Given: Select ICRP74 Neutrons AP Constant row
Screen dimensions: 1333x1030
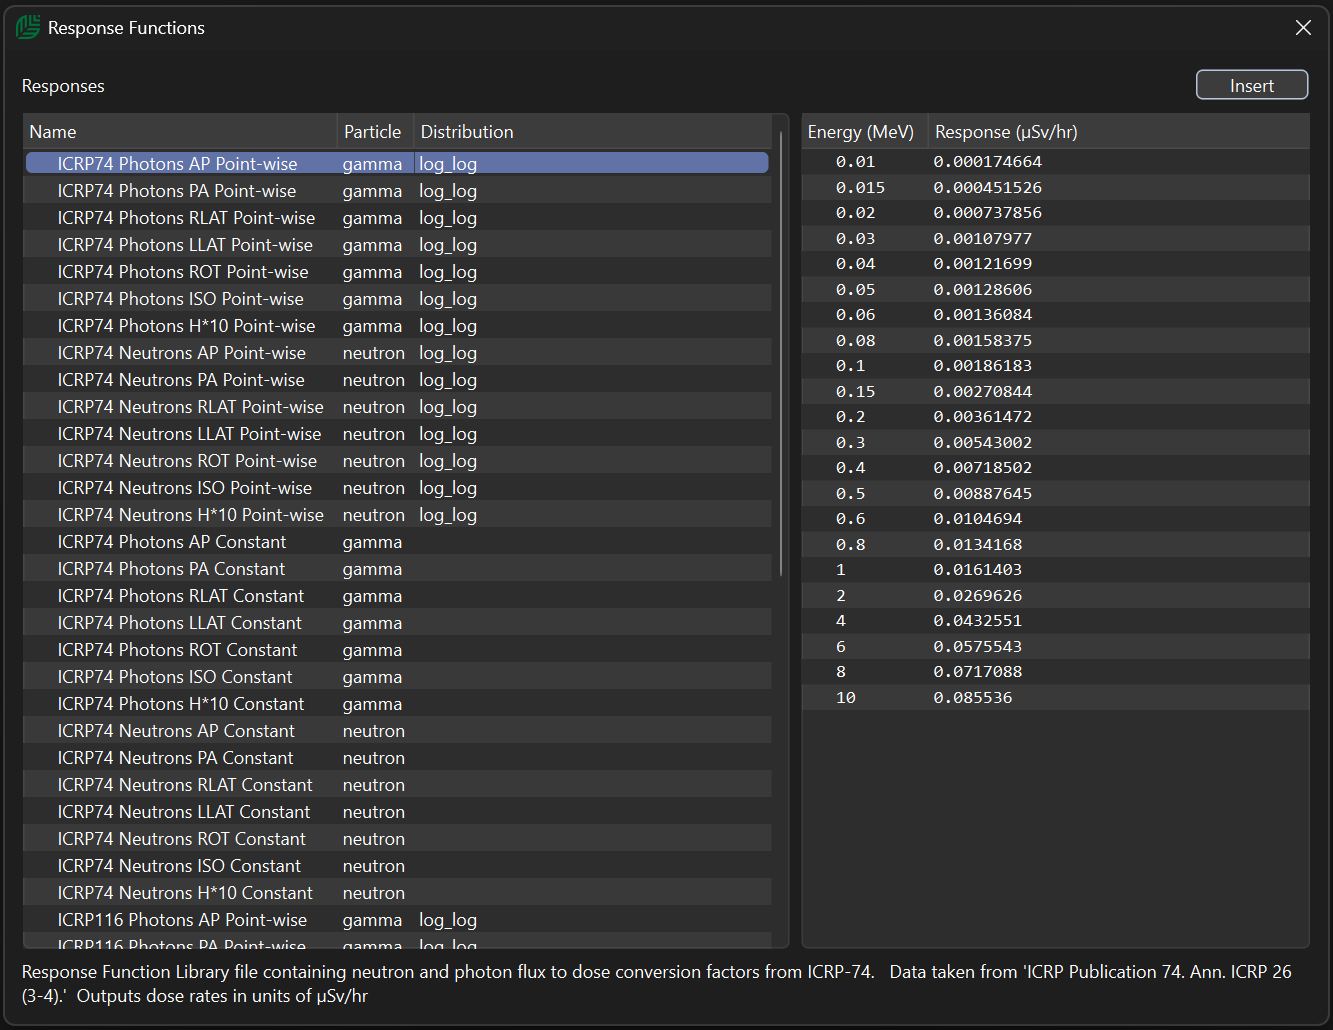Looking at the screenshot, I should tap(397, 731).
